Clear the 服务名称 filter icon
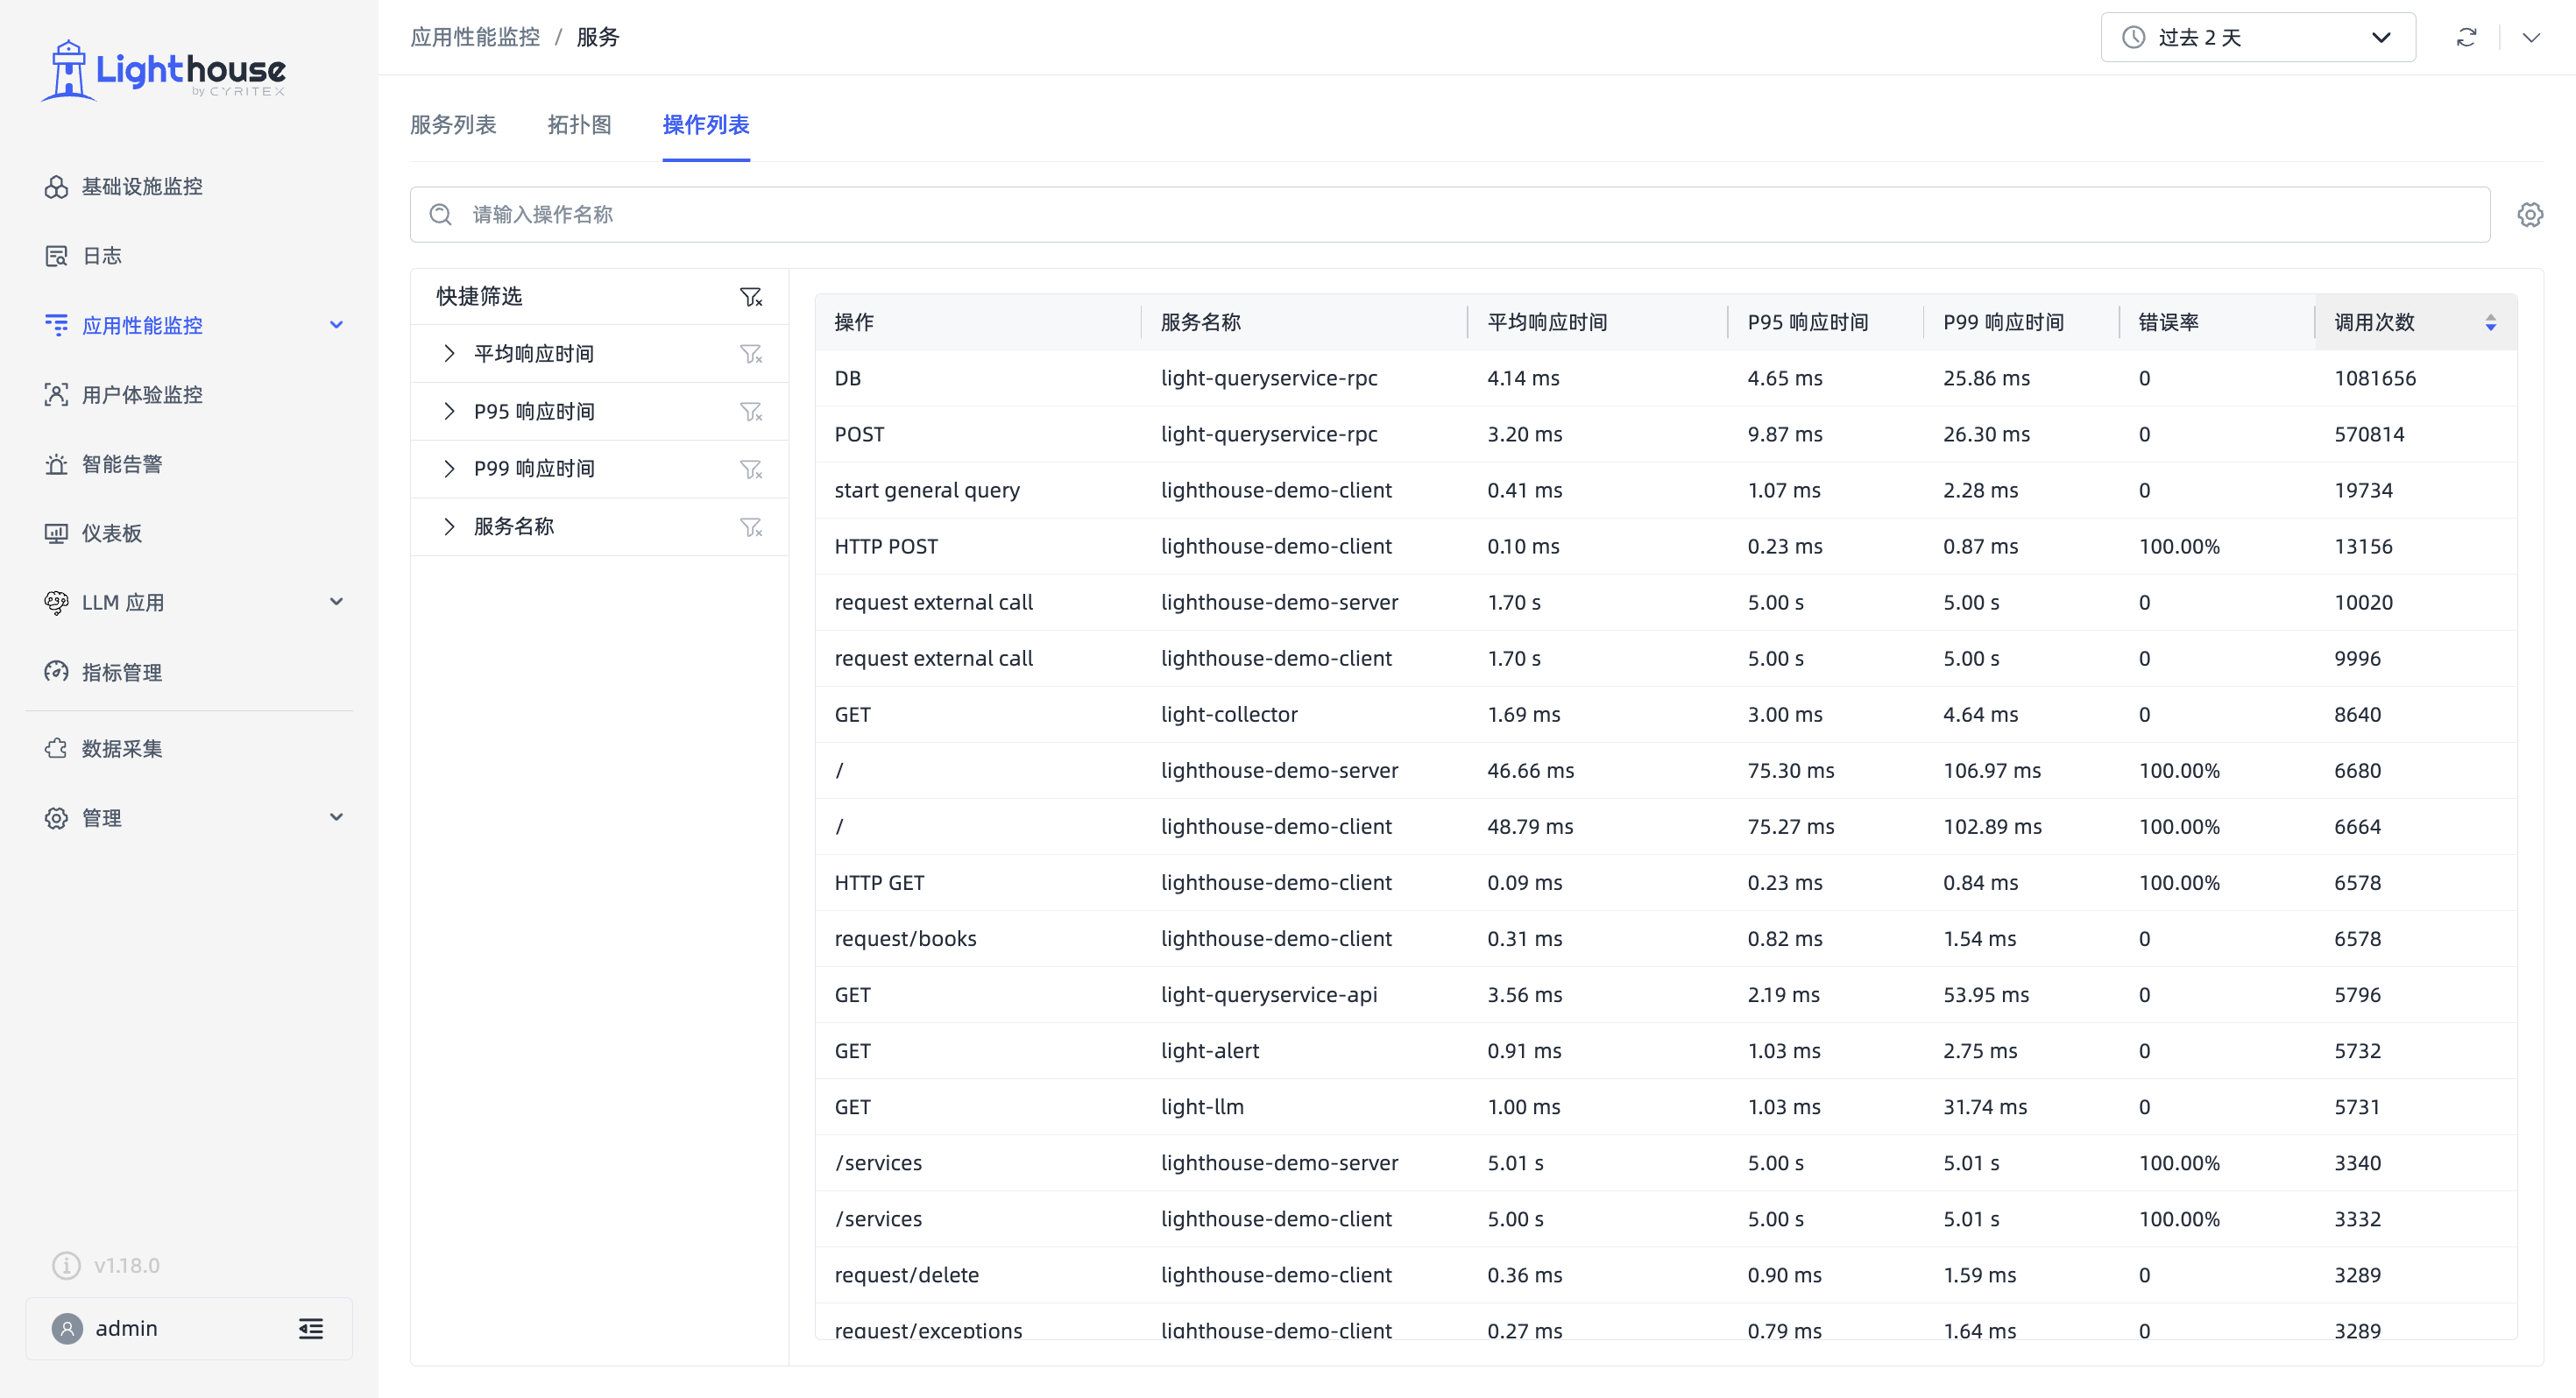This screenshot has height=1398, width=2576. pyautogui.click(x=751, y=527)
